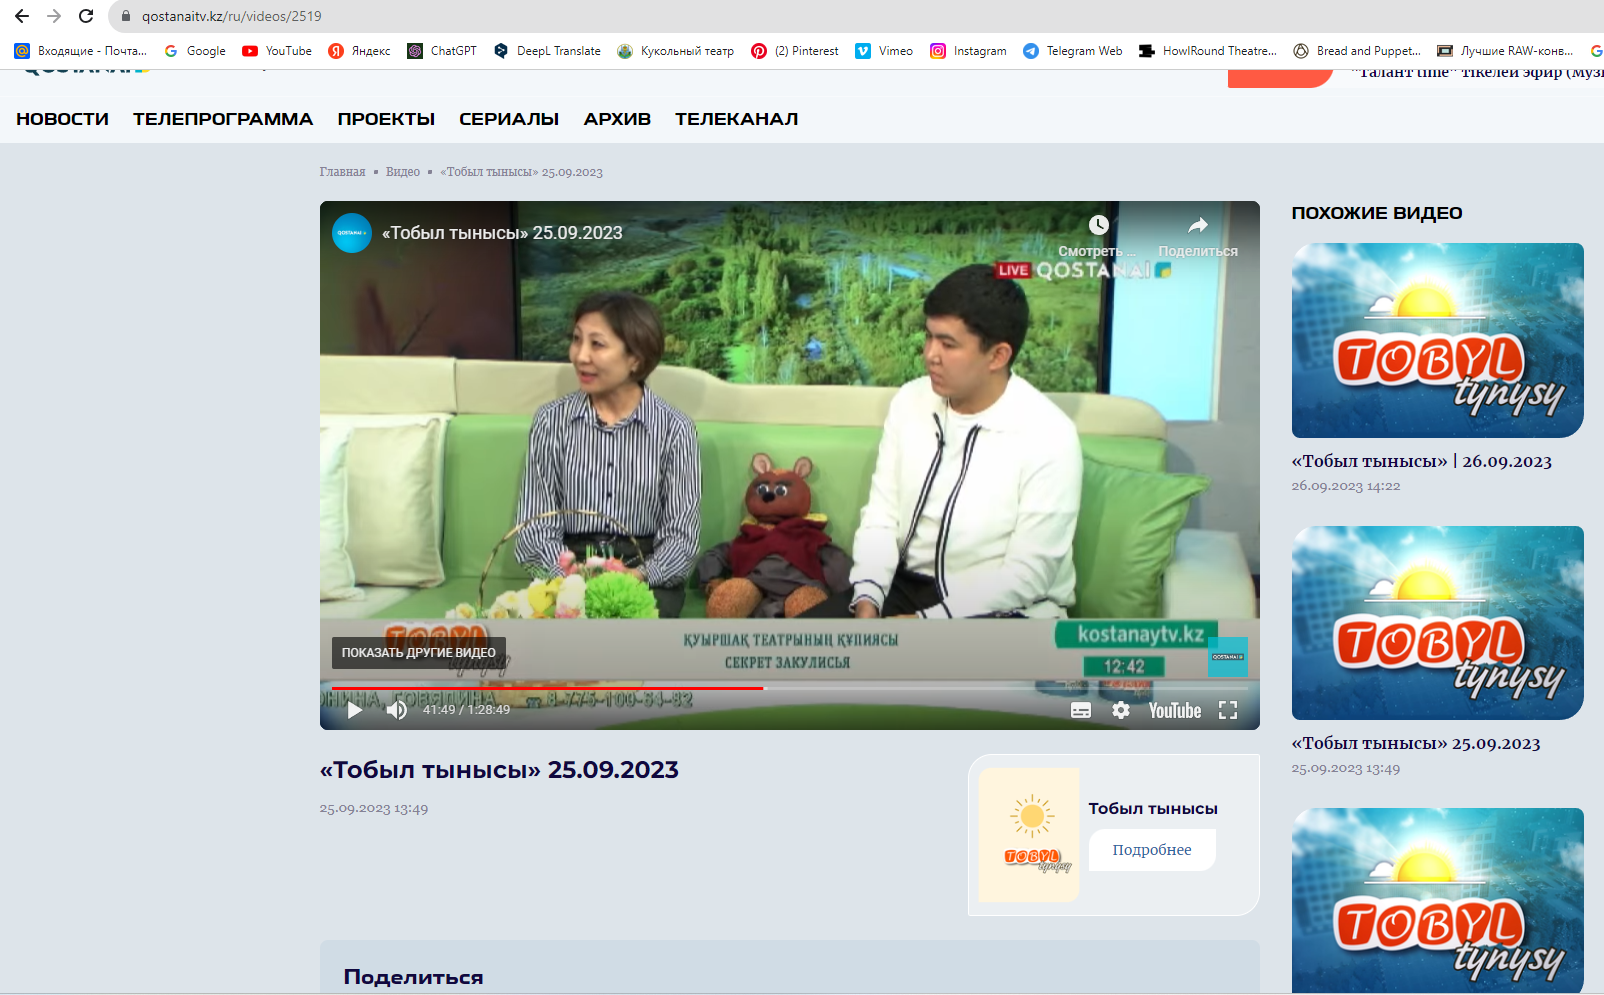Open player settings gear icon
The height and width of the screenshot is (995, 1604).
tap(1121, 710)
